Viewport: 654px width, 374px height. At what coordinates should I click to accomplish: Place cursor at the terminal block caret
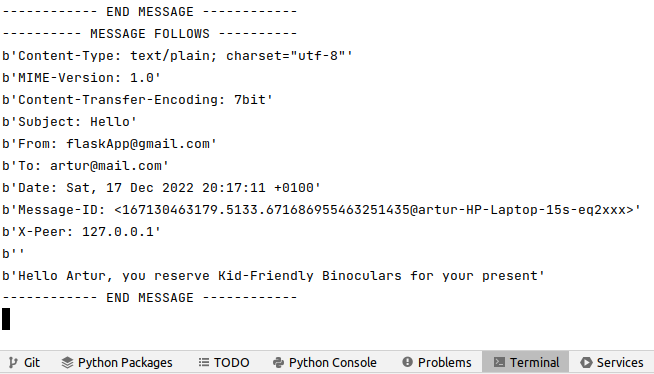pyautogui.click(x=6, y=319)
